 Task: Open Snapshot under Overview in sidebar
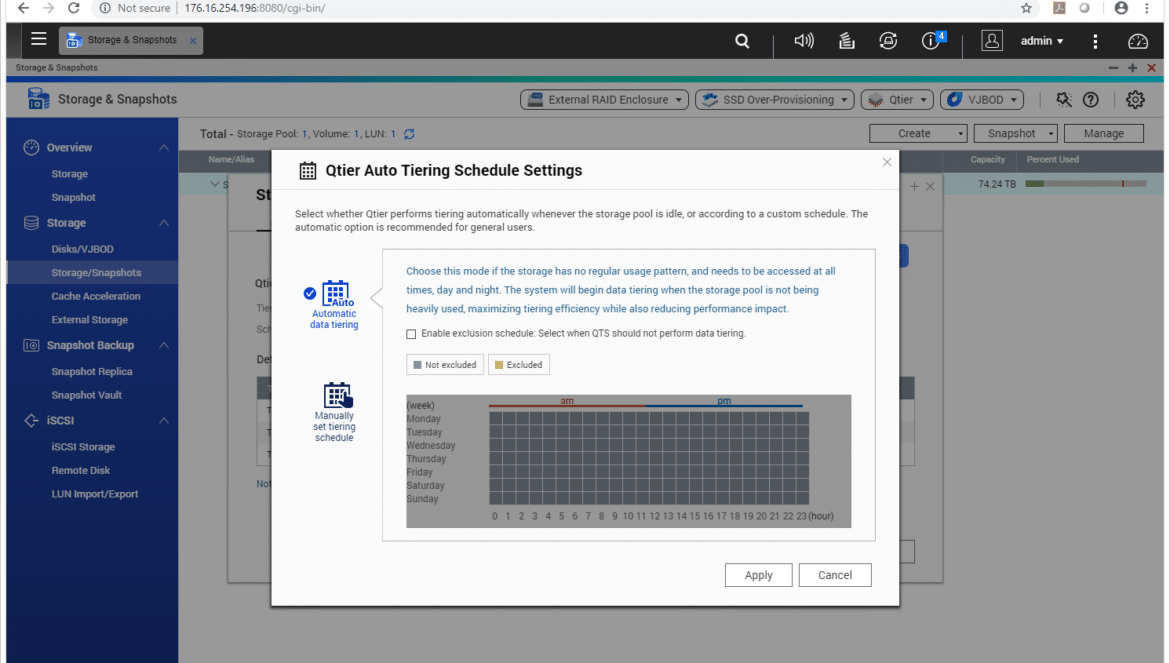(73, 198)
